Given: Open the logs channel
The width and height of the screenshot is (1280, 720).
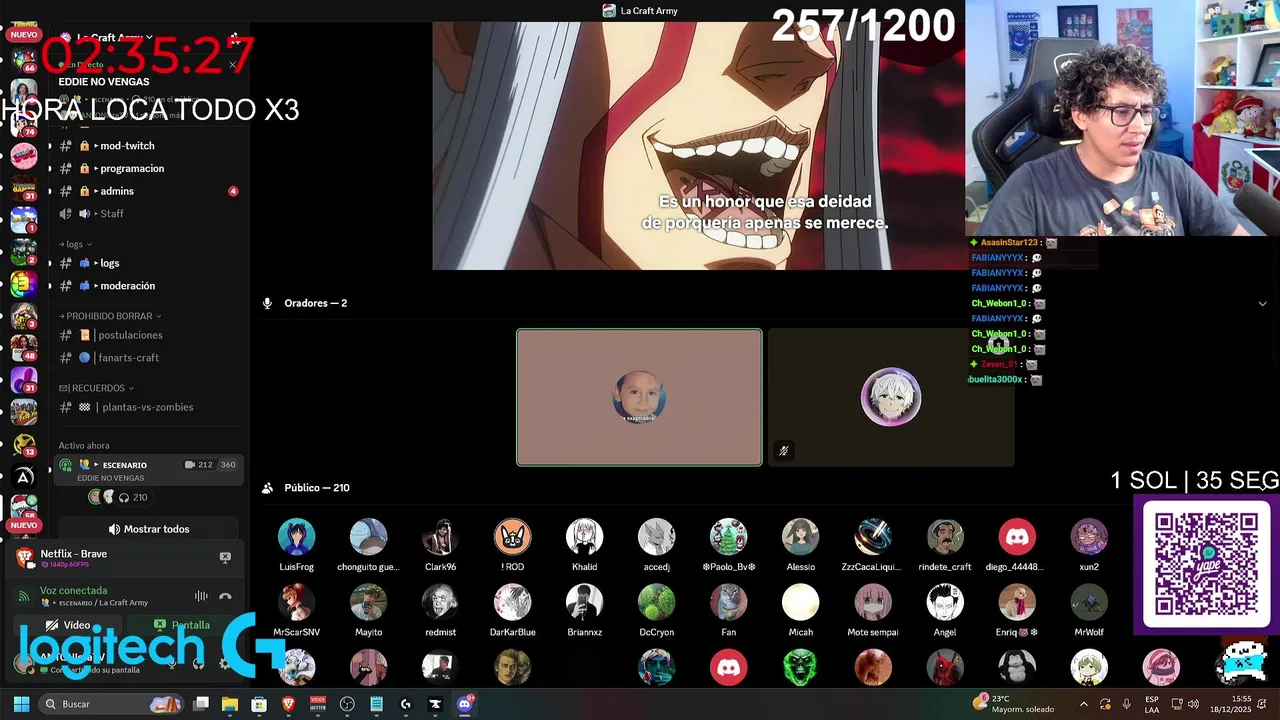Looking at the screenshot, I should [148, 263].
